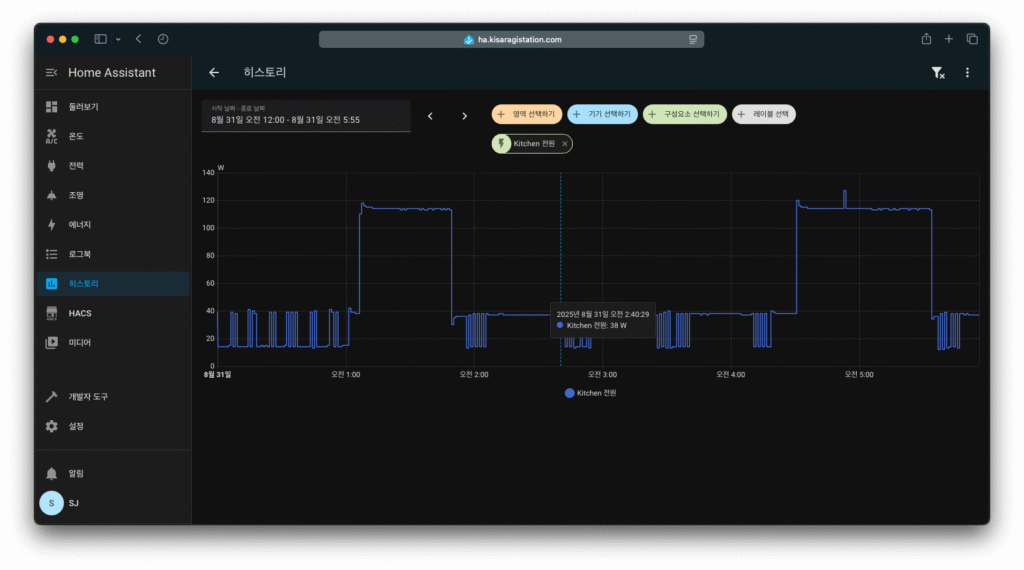Open the 온도 climate panel

click(76, 136)
